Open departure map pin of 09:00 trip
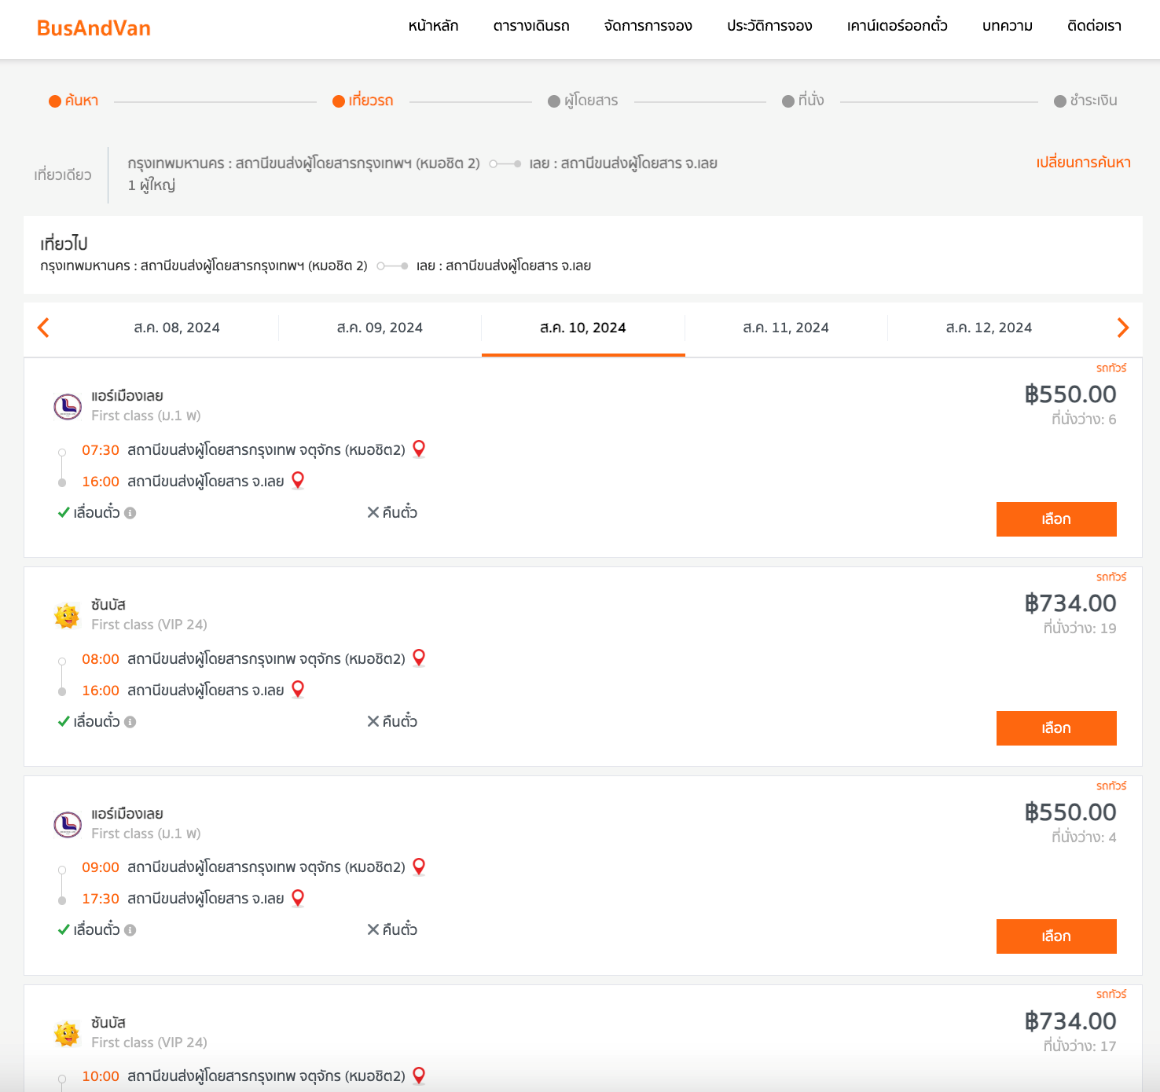Screen dimensions: 1160x1092 (419, 866)
